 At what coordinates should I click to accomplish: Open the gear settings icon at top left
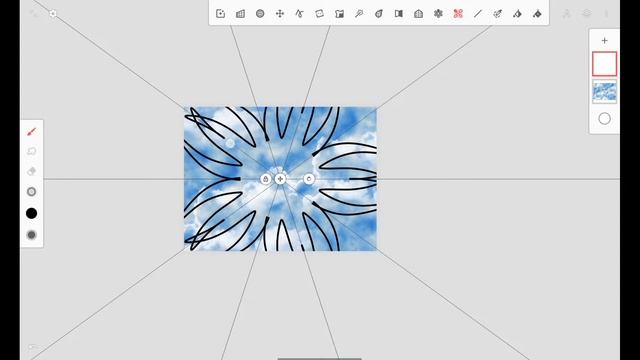click(53, 13)
